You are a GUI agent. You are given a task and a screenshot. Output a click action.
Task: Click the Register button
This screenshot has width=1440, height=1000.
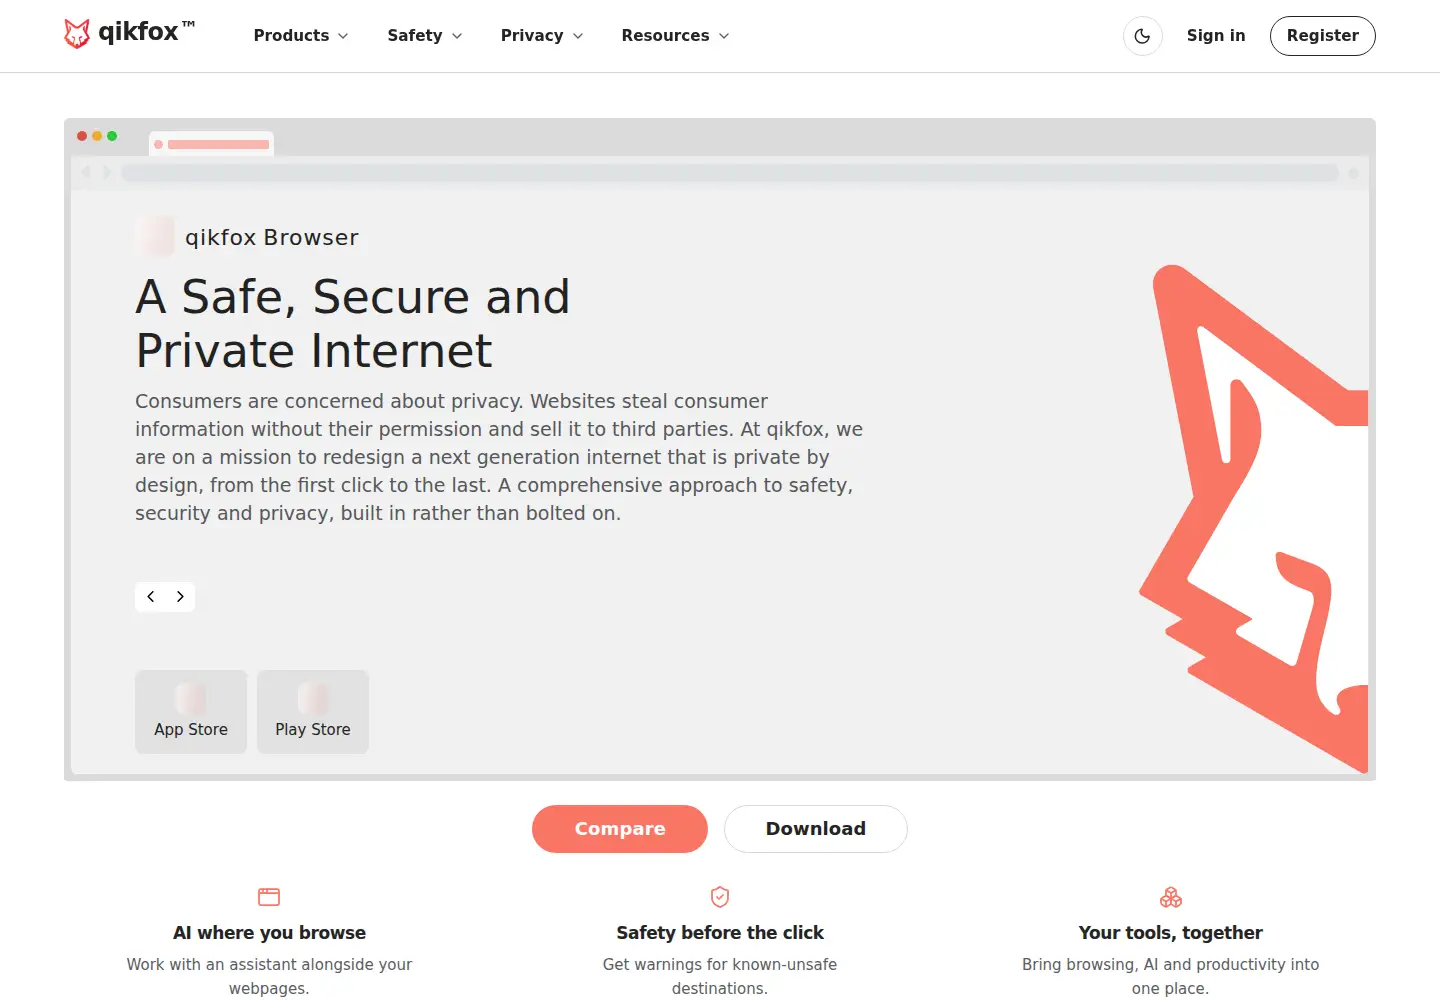coord(1322,36)
